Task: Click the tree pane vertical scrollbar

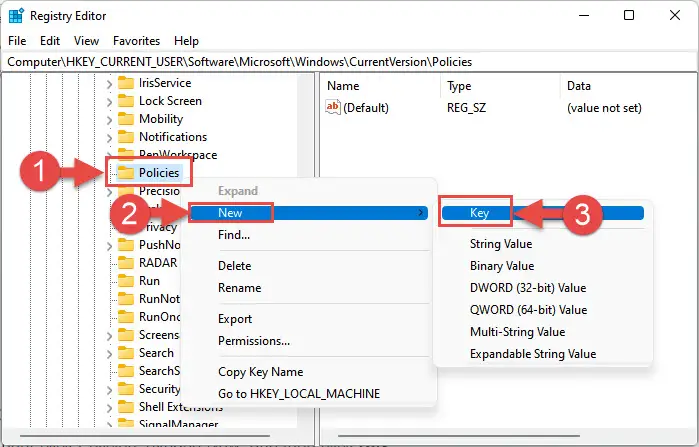Action: (x=306, y=250)
